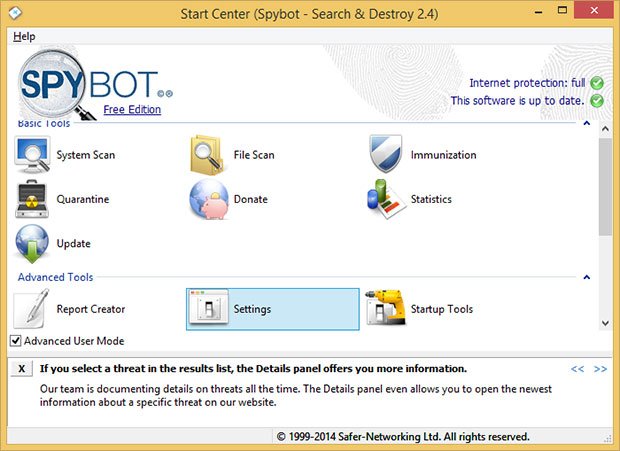620x451 pixels.
Task: Click the copyright Safer-Networking status text
Action: (403, 437)
